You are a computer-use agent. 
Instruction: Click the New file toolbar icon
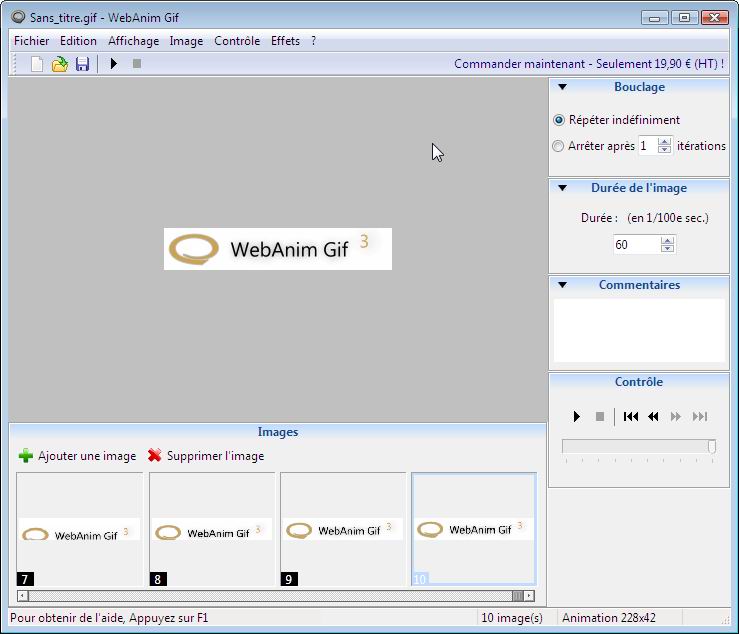(37, 64)
